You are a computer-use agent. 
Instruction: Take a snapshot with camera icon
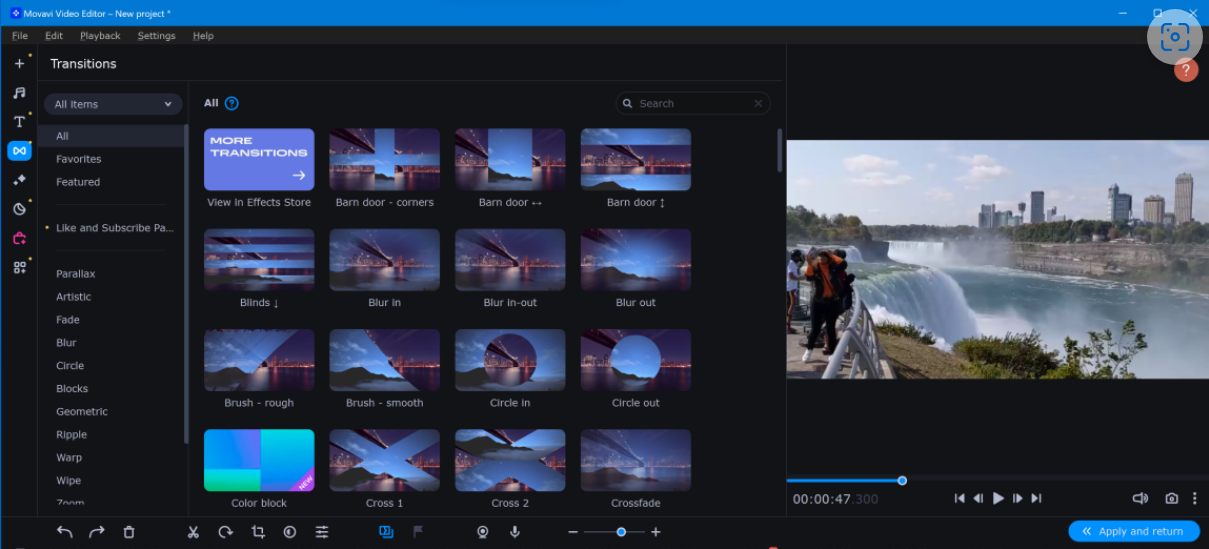1171,498
